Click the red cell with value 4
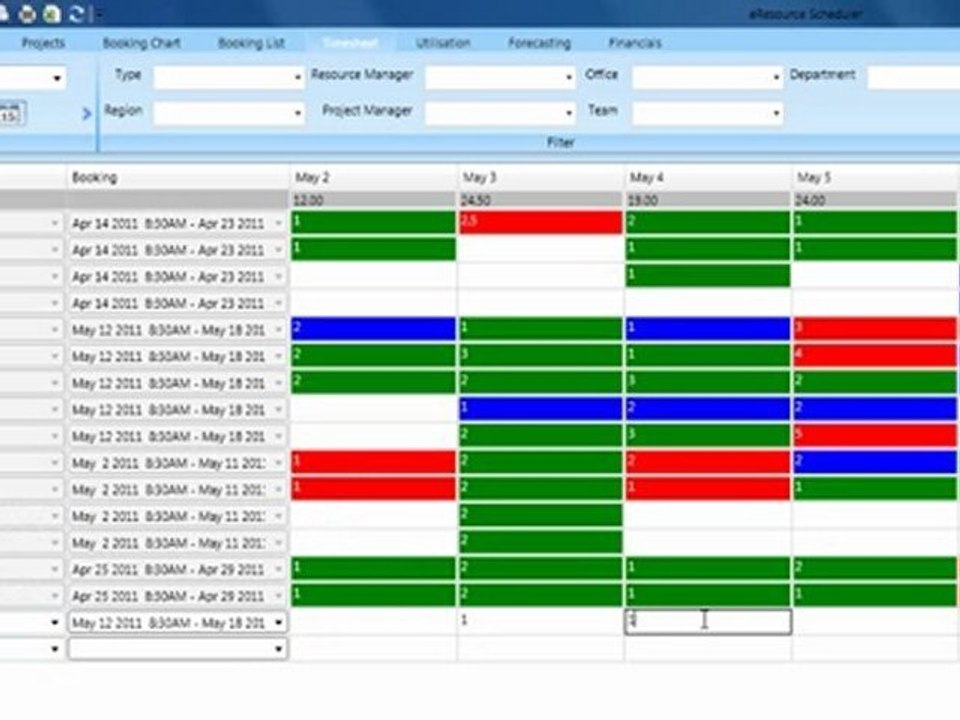 [x=875, y=355]
